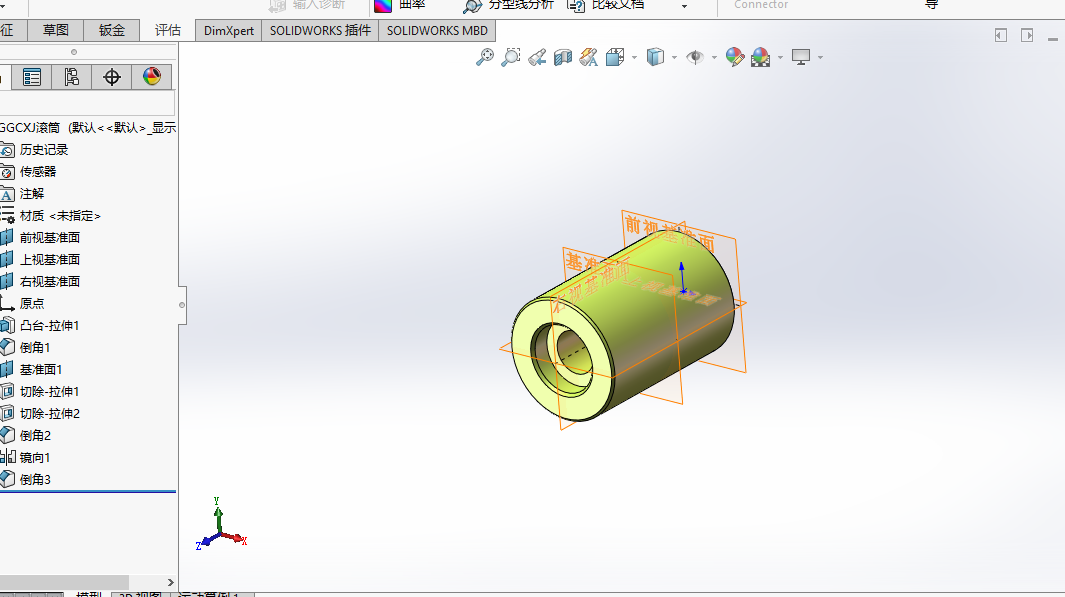Viewport: 1065px width, 597px height.
Task: Select 传感器 item in feature tree
Action: pyautogui.click(x=37, y=172)
